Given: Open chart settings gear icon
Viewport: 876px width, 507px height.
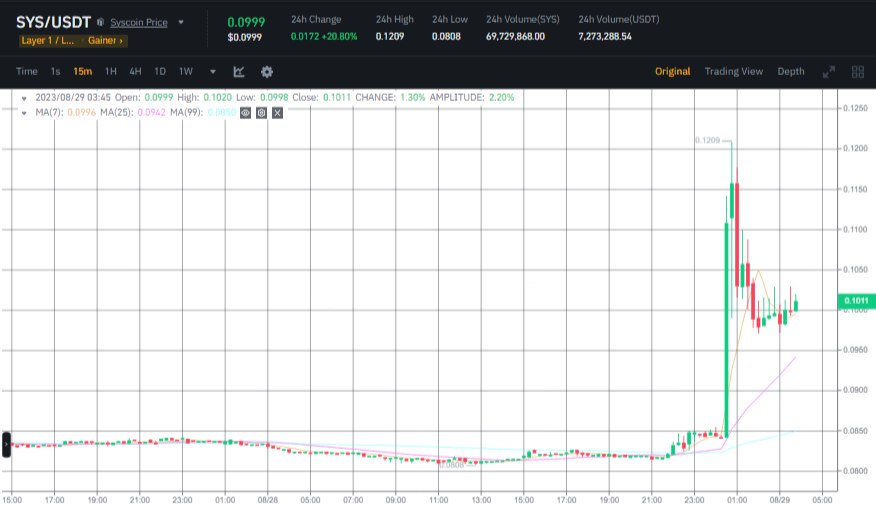Looking at the screenshot, I should click(267, 71).
